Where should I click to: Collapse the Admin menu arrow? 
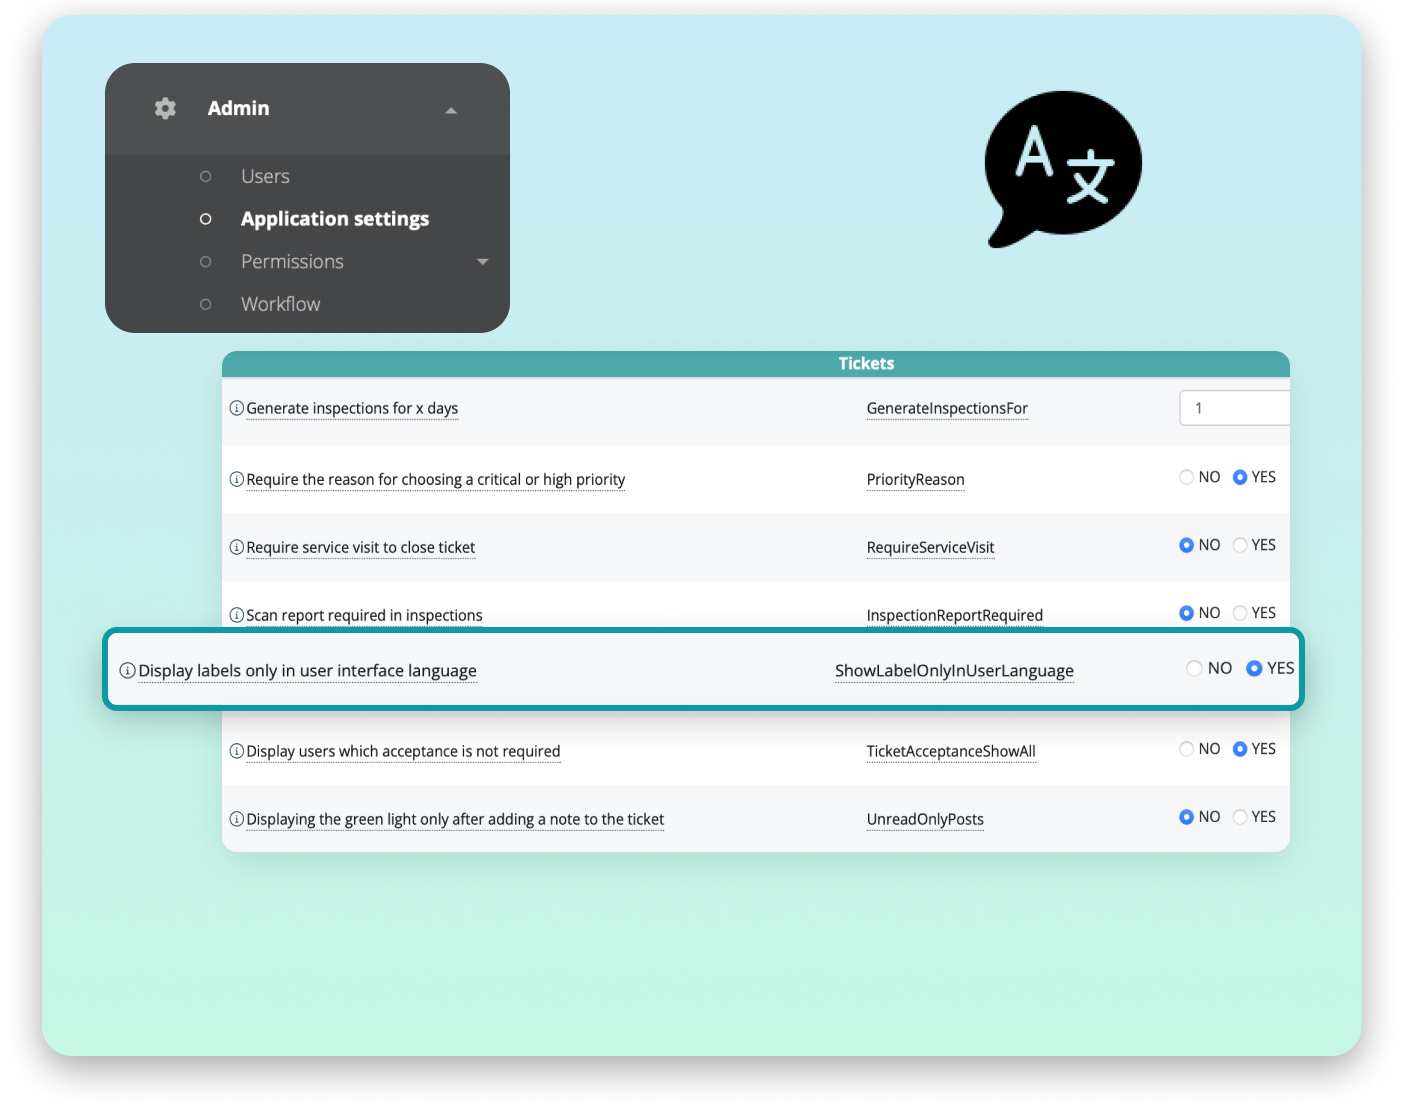point(451,110)
